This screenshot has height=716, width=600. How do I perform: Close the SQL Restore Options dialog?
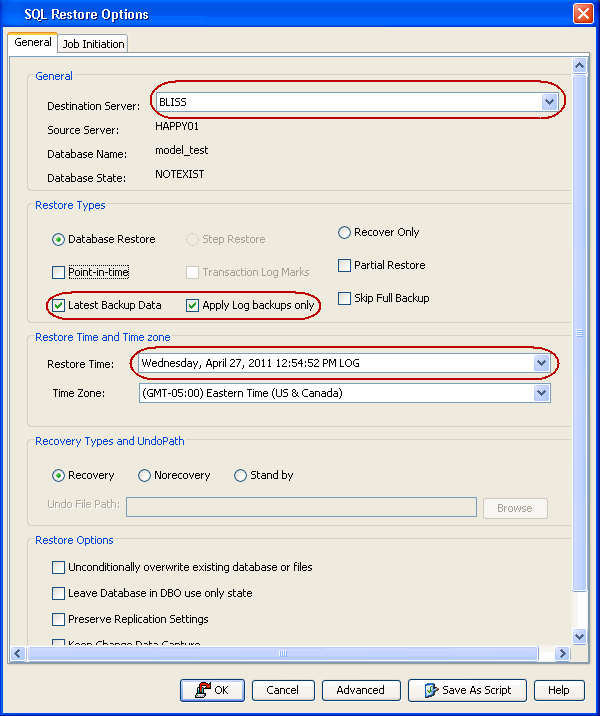coord(583,14)
